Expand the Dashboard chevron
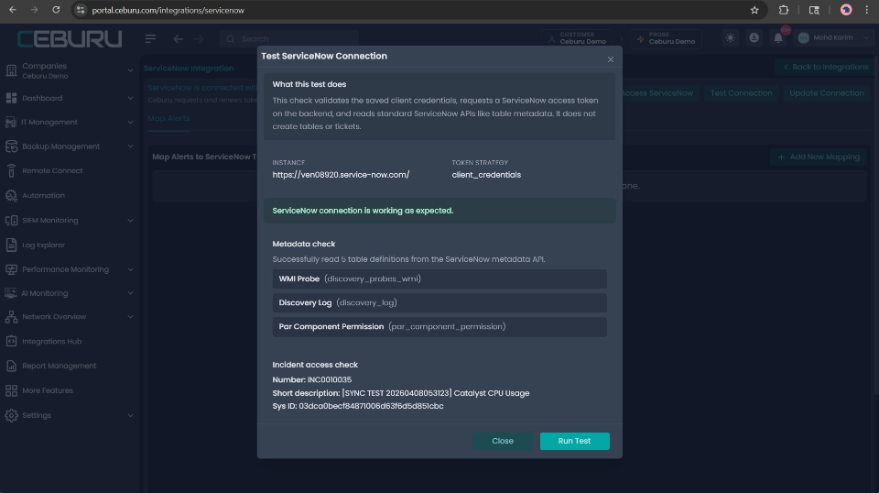Viewport: 879px width, 493px height. [130, 98]
